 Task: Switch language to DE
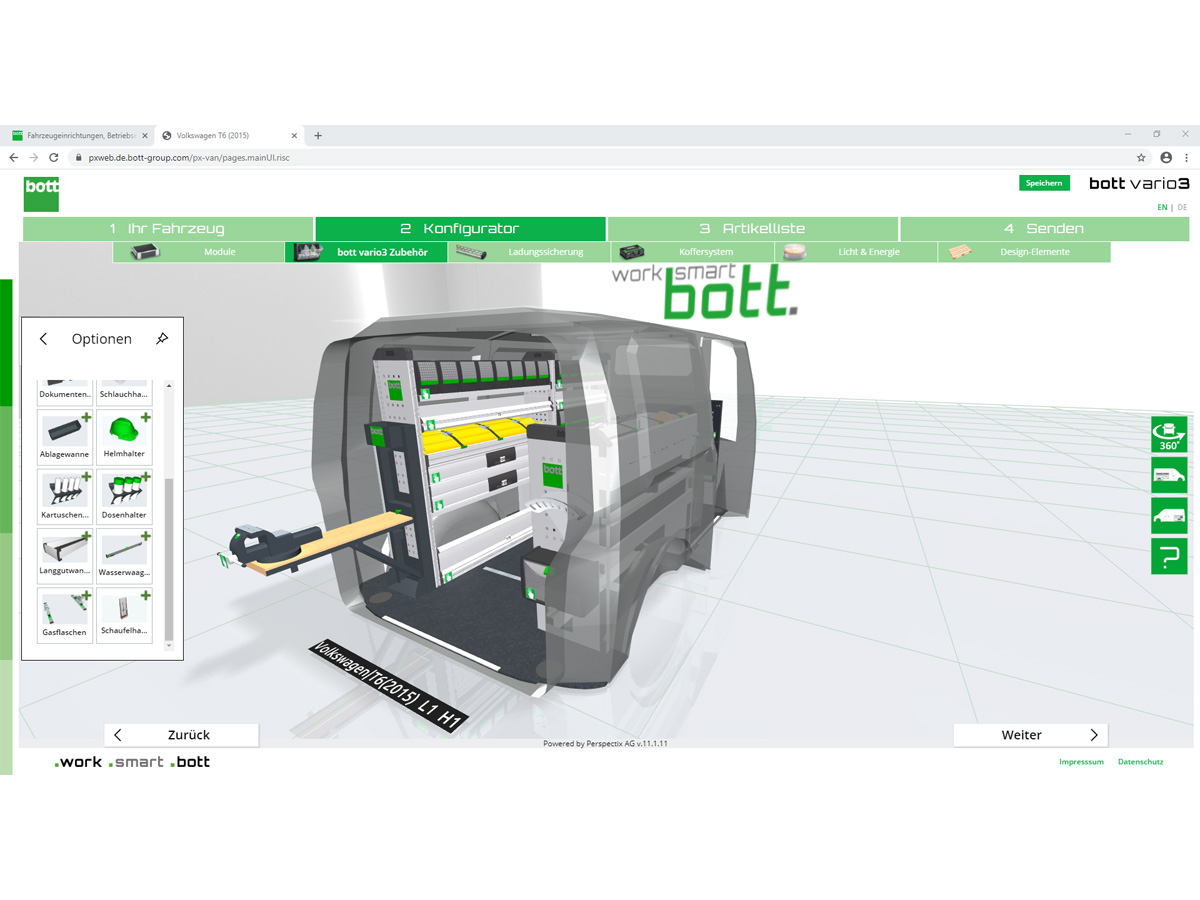(x=1183, y=208)
